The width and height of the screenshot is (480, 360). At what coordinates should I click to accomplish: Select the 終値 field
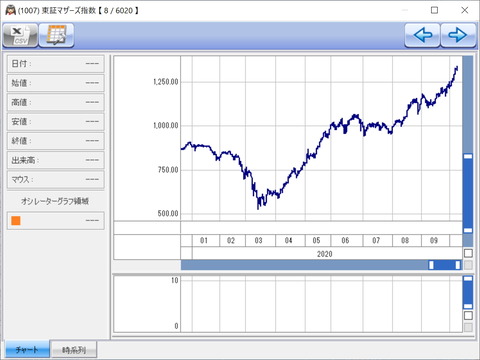pyautogui.click(x=56, y=141)
